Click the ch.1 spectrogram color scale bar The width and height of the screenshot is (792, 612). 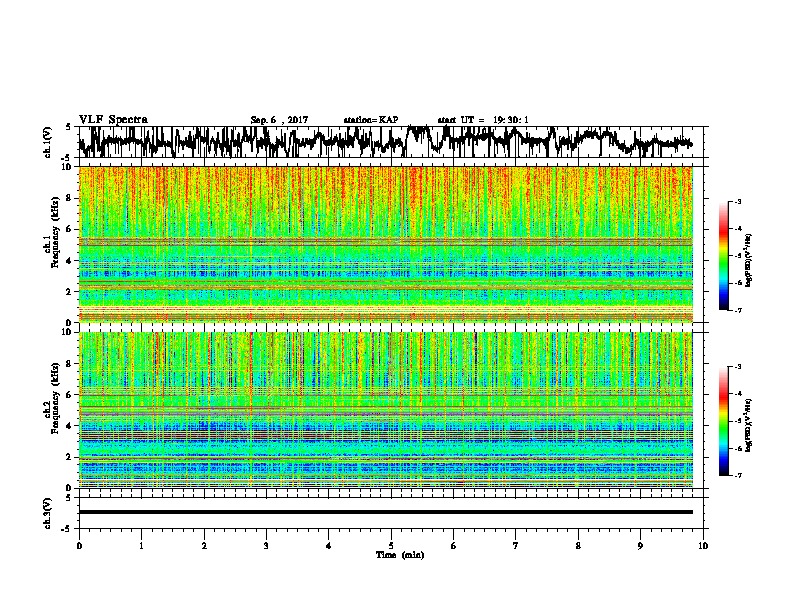coord(723,256)
